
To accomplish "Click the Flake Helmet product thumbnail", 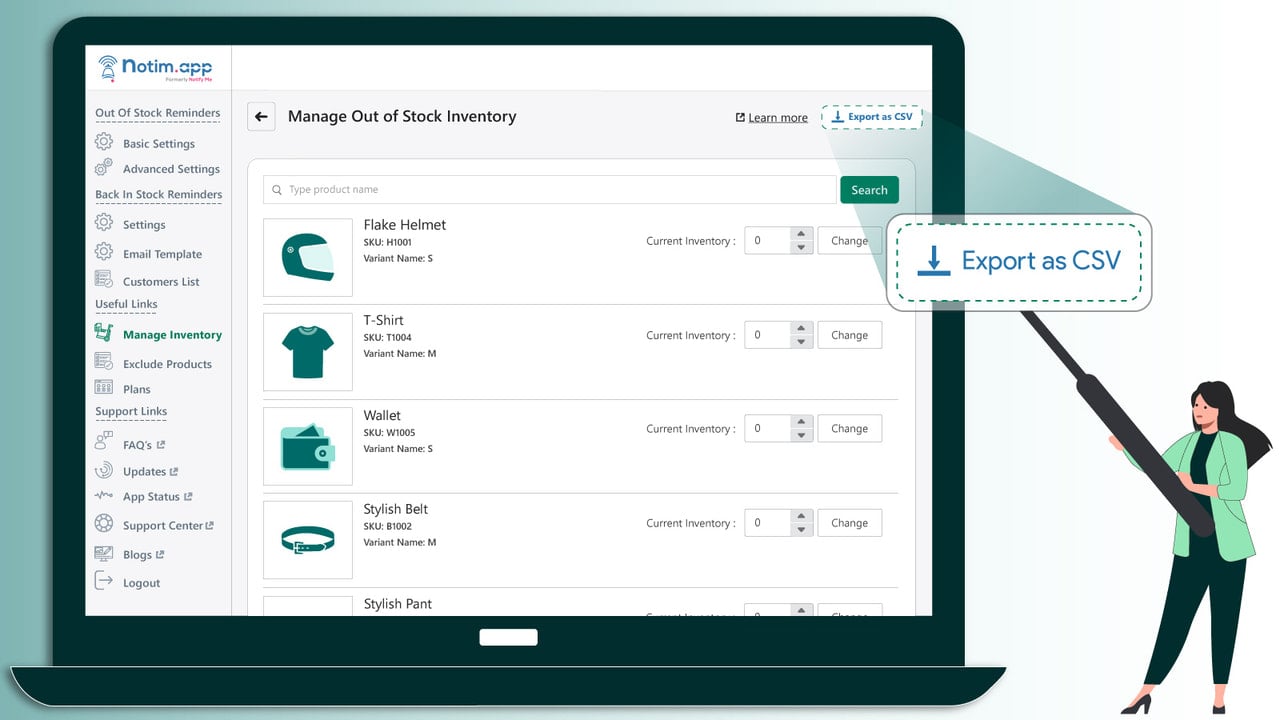I will pyautogui.click(x=308, y=258).
